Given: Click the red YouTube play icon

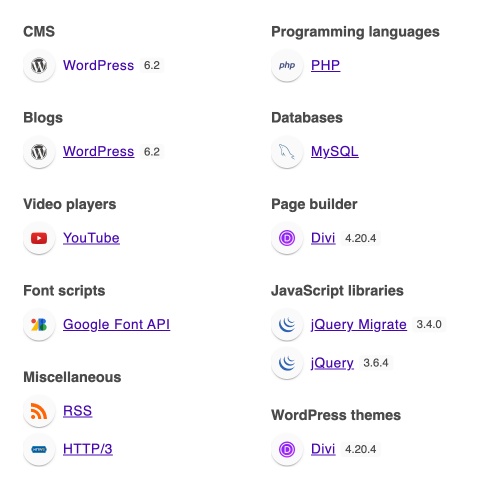Looking at the screenshot, I should (x=39, y=238).
